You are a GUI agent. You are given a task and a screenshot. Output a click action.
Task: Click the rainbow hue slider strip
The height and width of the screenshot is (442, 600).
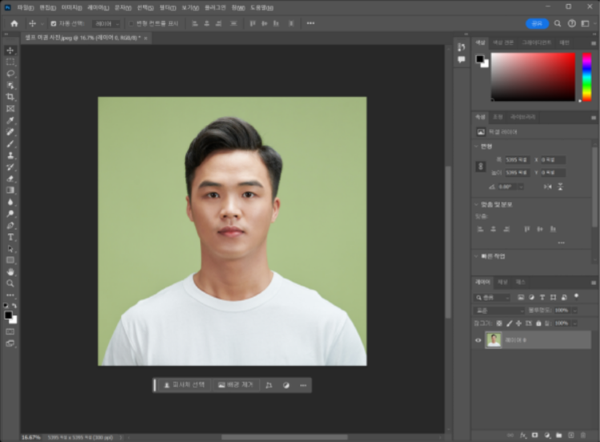click(x=587, y=77)
